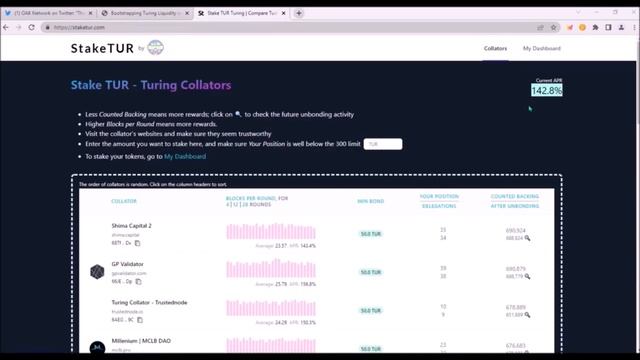Image resolution: width=640 pixels, height=360 pixels.
Task: Go back using the browser back arrow
Action: [6, 27]
